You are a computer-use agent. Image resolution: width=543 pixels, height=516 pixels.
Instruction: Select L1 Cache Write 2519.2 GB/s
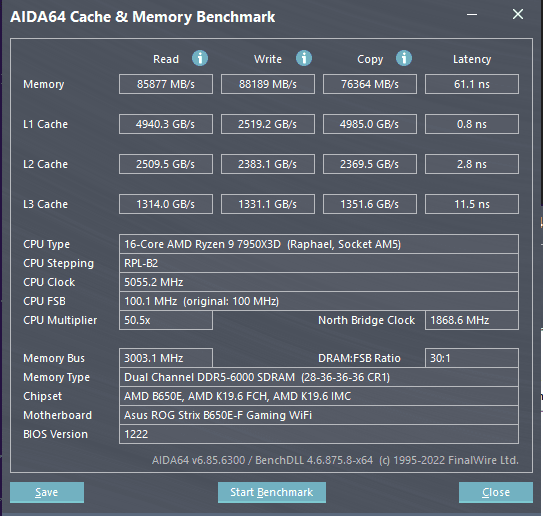[268, 124]
